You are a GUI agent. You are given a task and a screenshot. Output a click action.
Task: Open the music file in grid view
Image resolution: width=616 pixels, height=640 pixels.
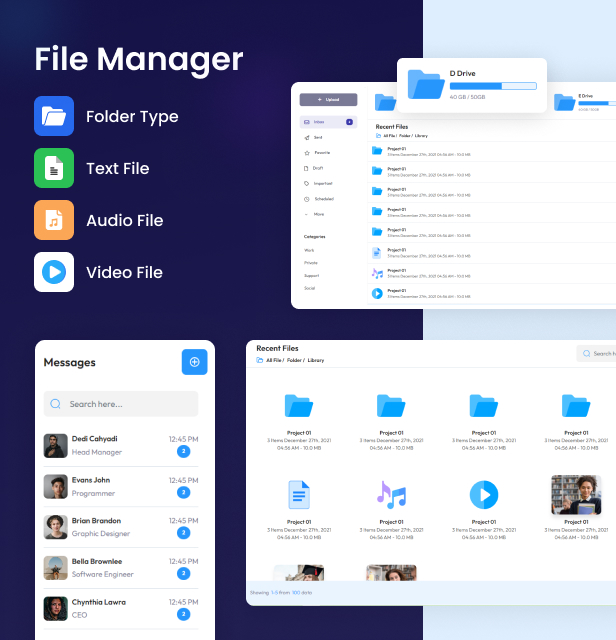tap(391, 494)
